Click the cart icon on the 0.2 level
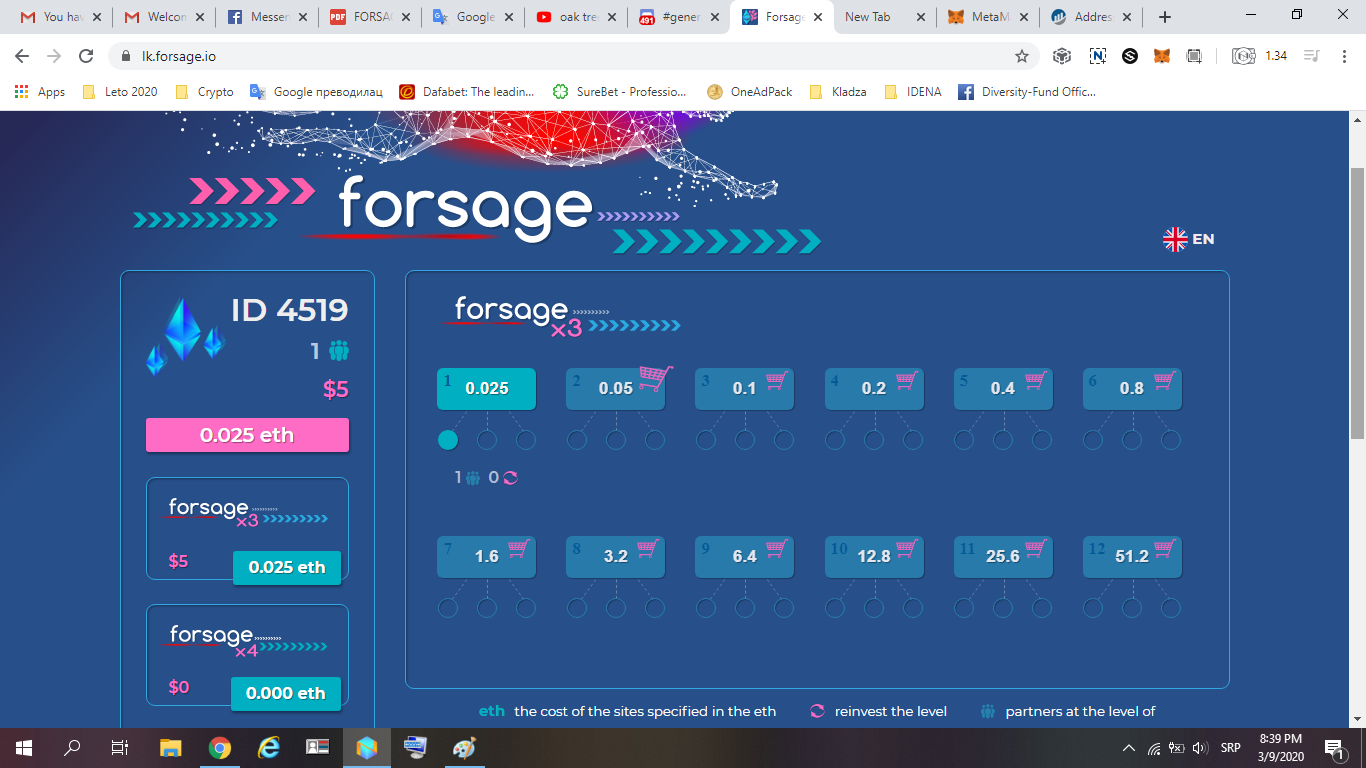The width and height of the screenshot is (1366, 768). [906, 381]
